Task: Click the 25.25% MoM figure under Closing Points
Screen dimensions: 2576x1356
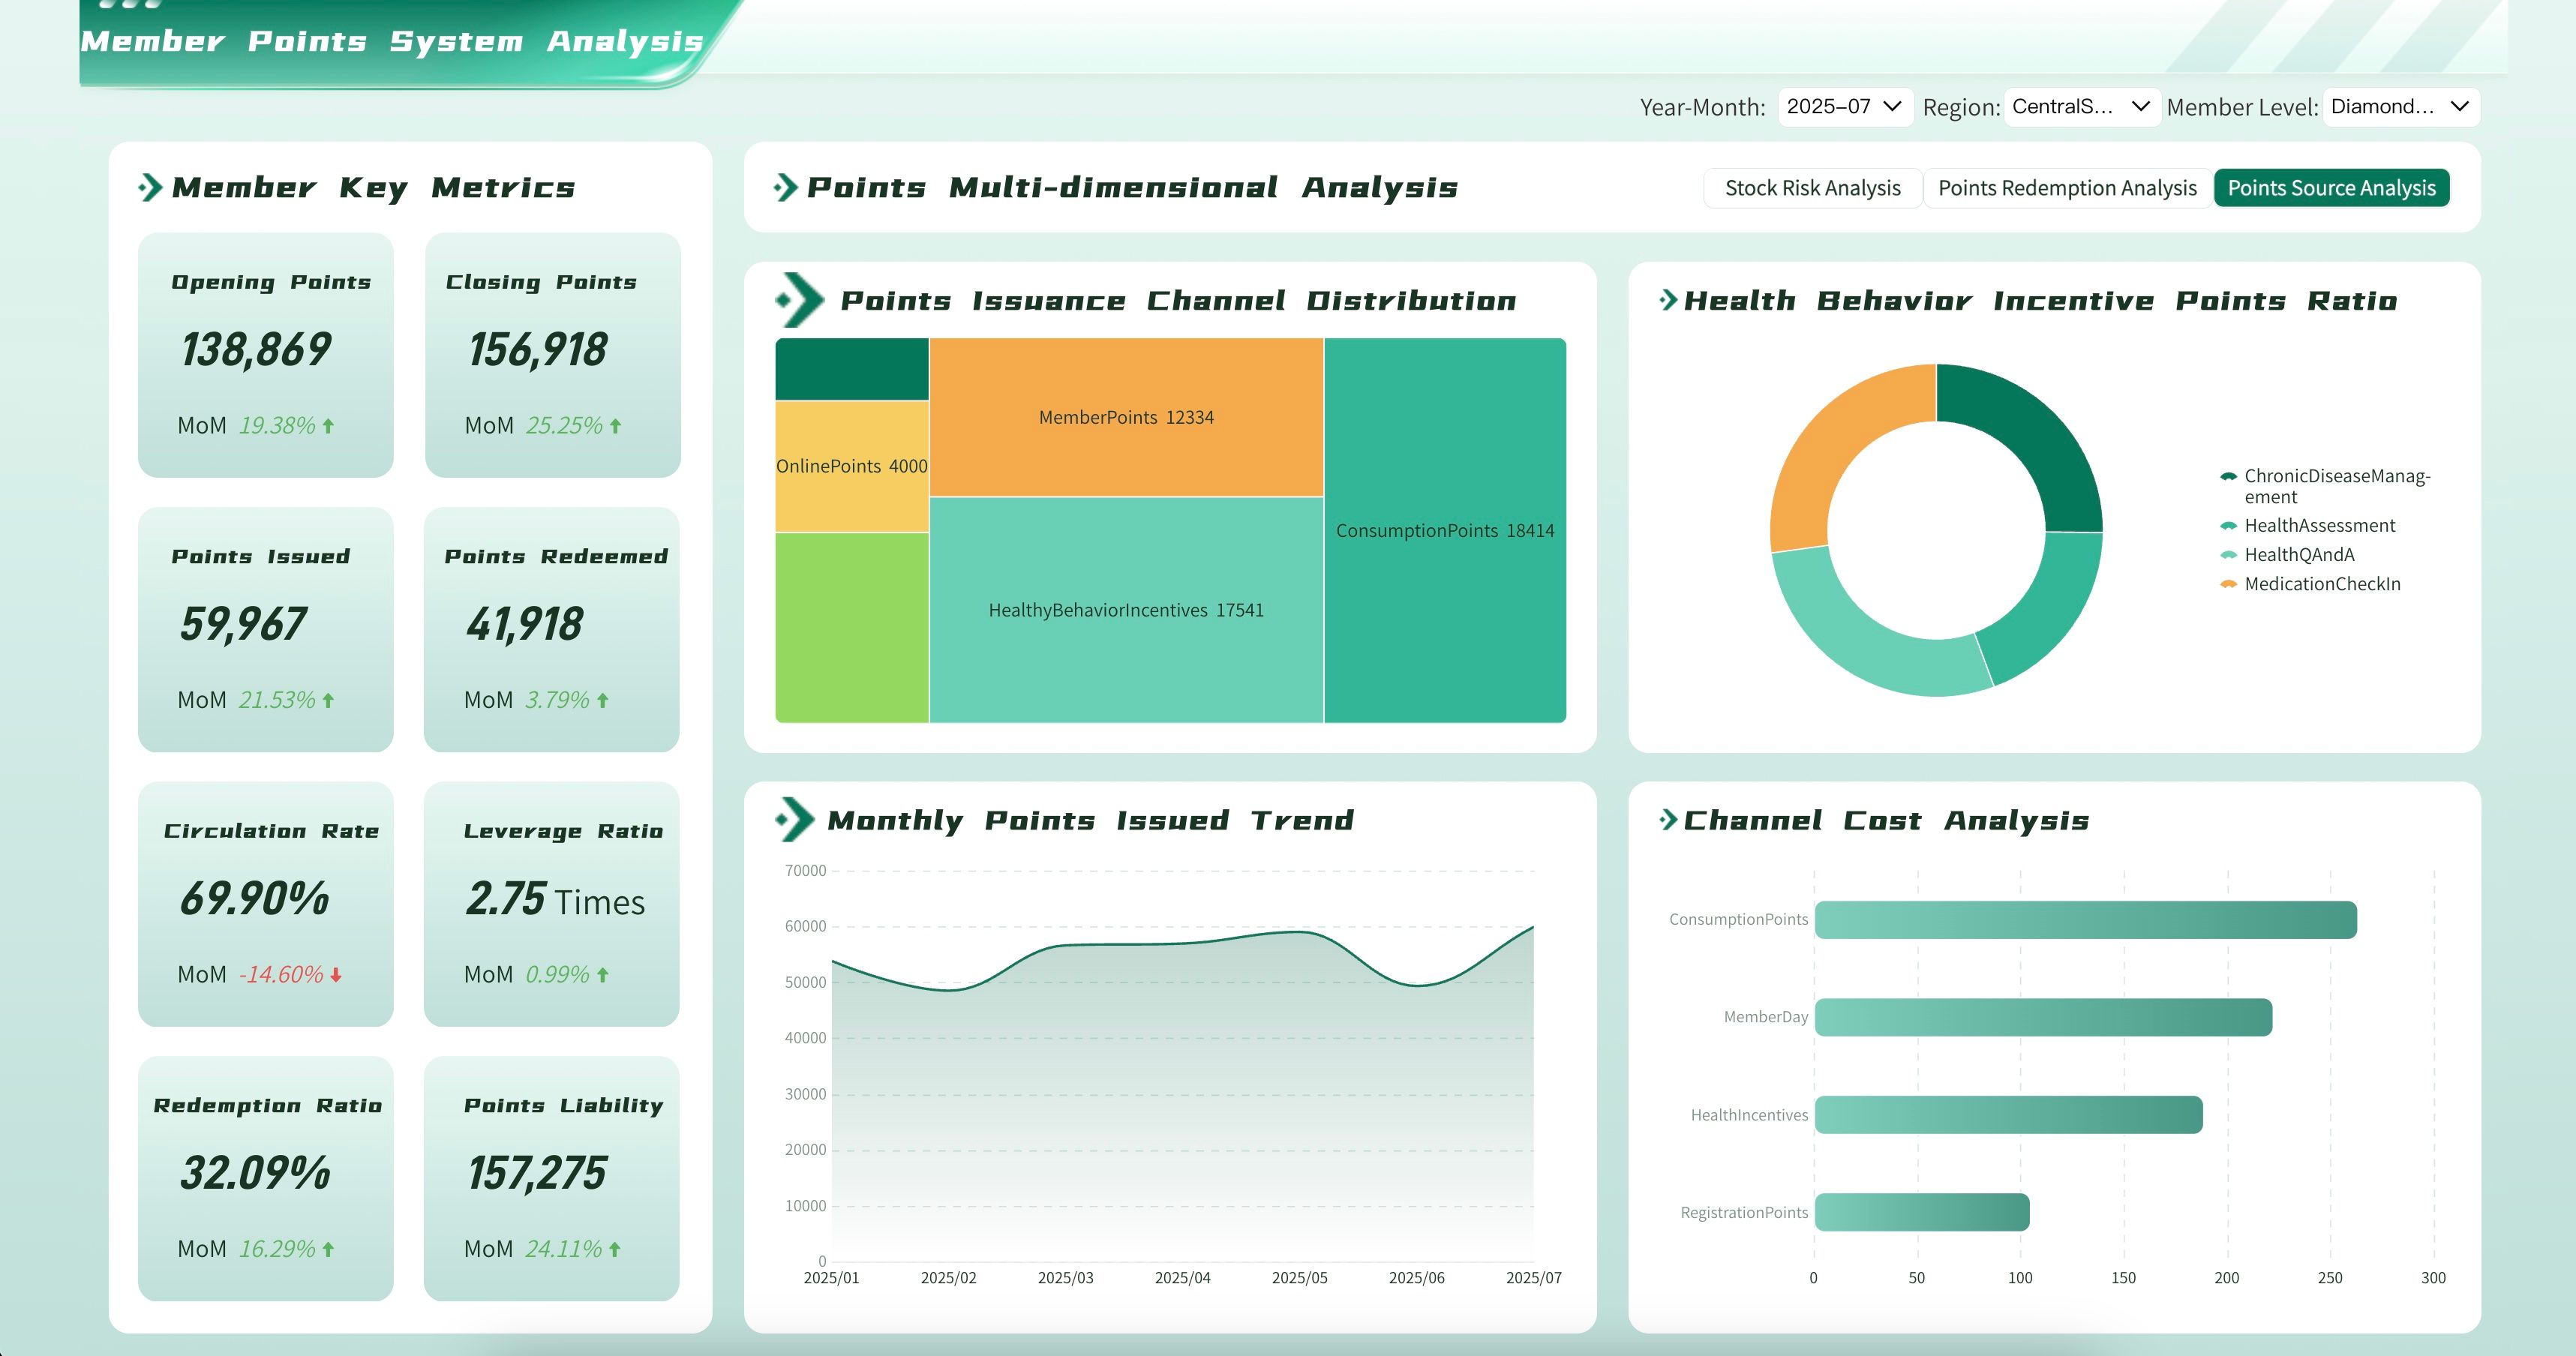Action: coord(564,426)
